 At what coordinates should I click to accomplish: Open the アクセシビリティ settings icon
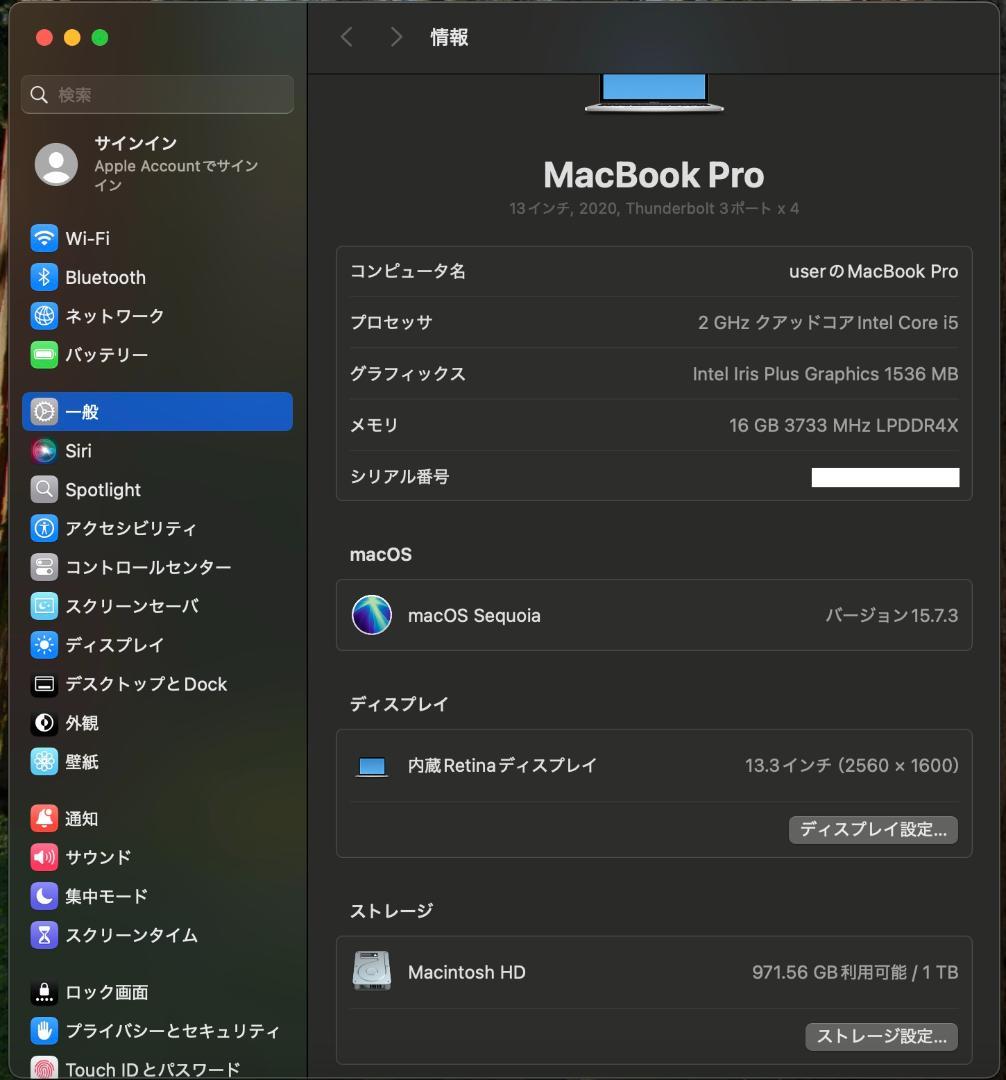tap(44, 528)
